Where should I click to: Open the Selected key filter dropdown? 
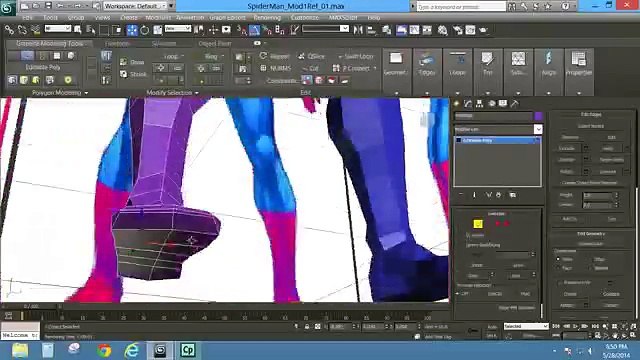pos(526,326)
